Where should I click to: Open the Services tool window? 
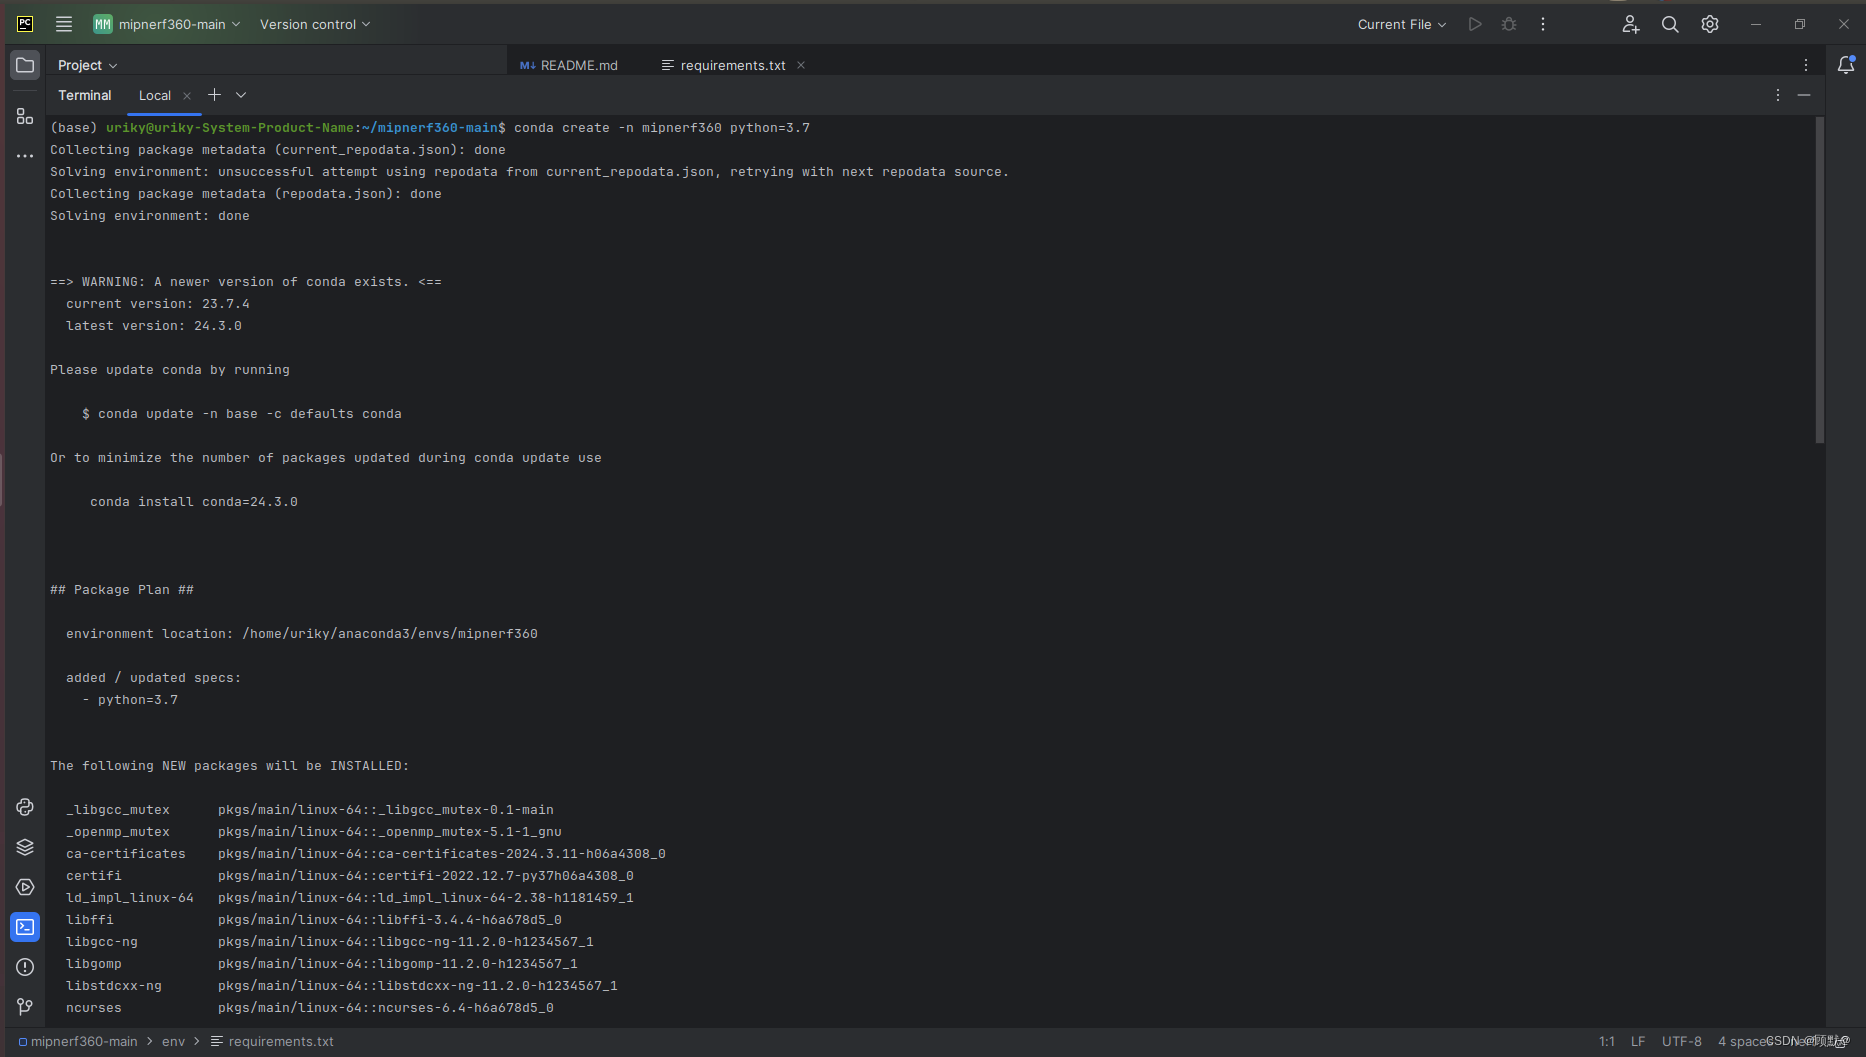coord(24,886)
